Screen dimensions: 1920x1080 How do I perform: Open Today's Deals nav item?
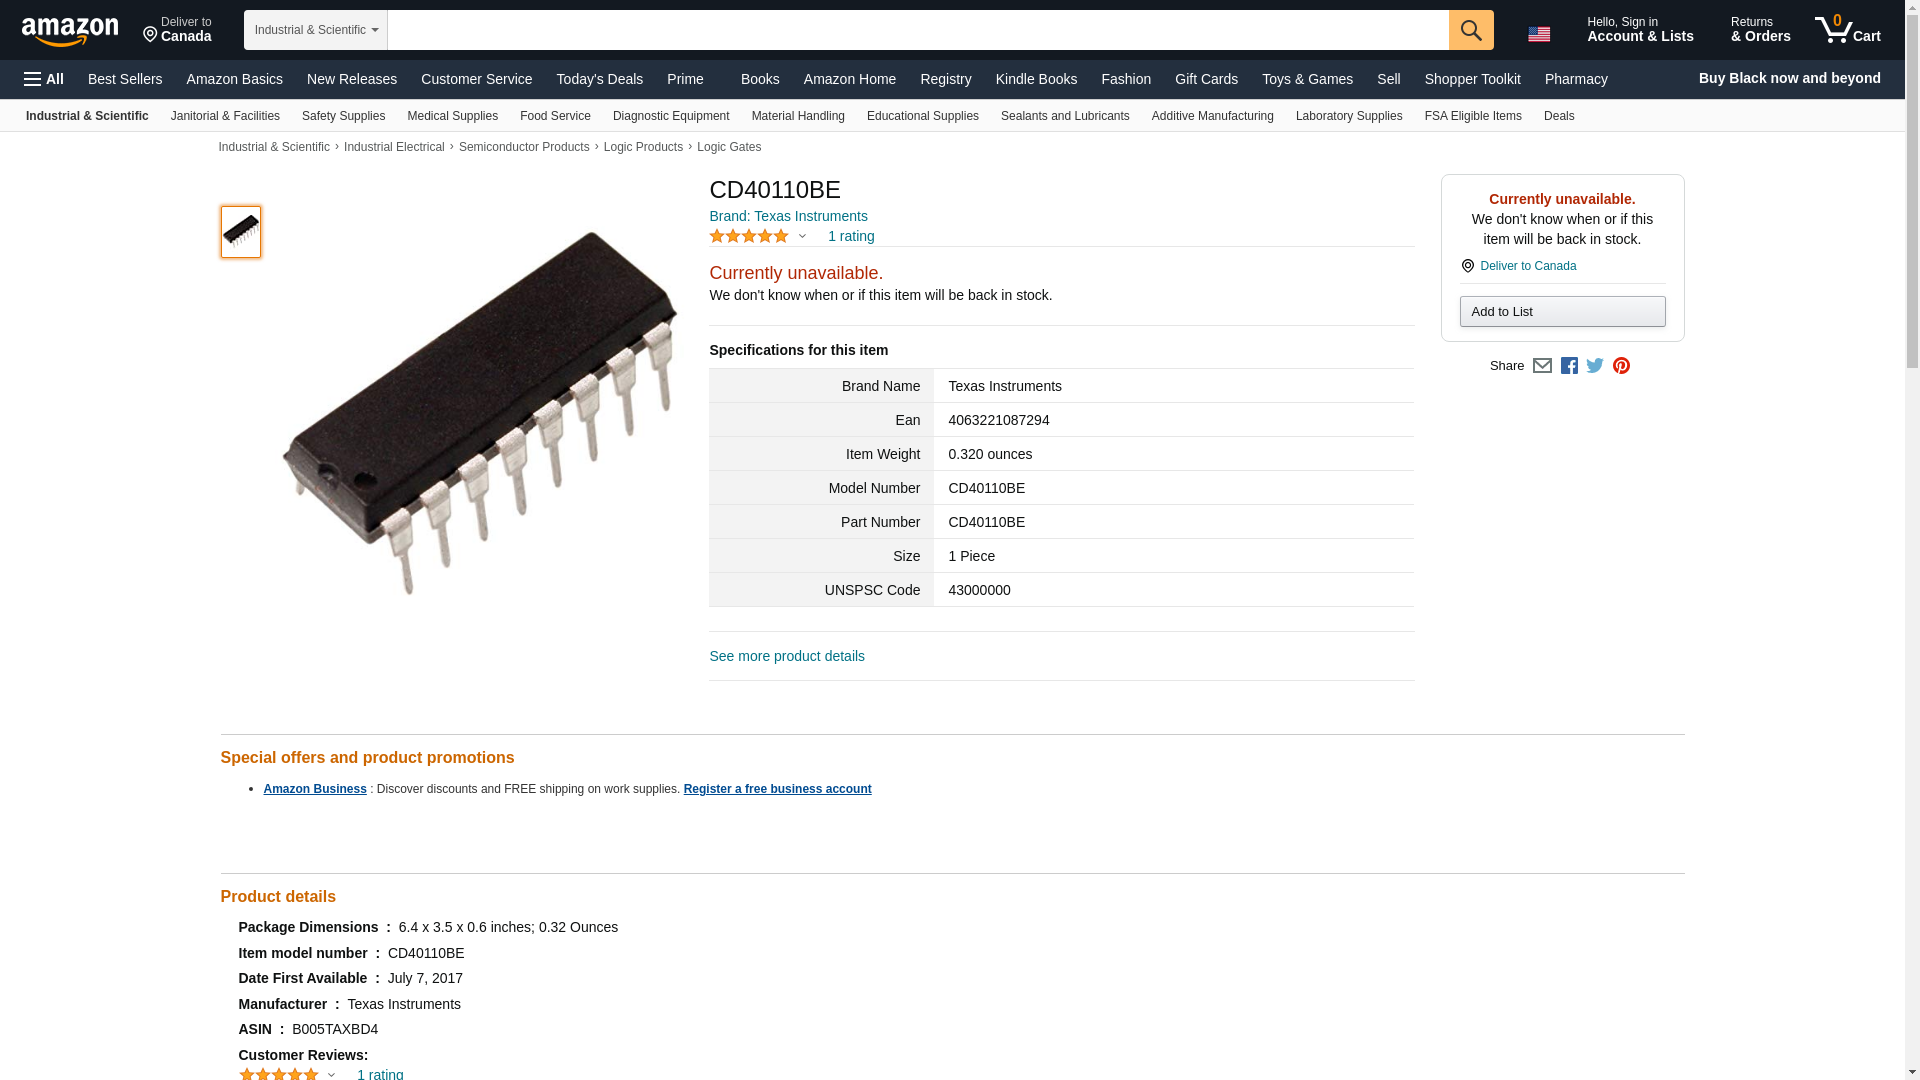tap(599, 79)
